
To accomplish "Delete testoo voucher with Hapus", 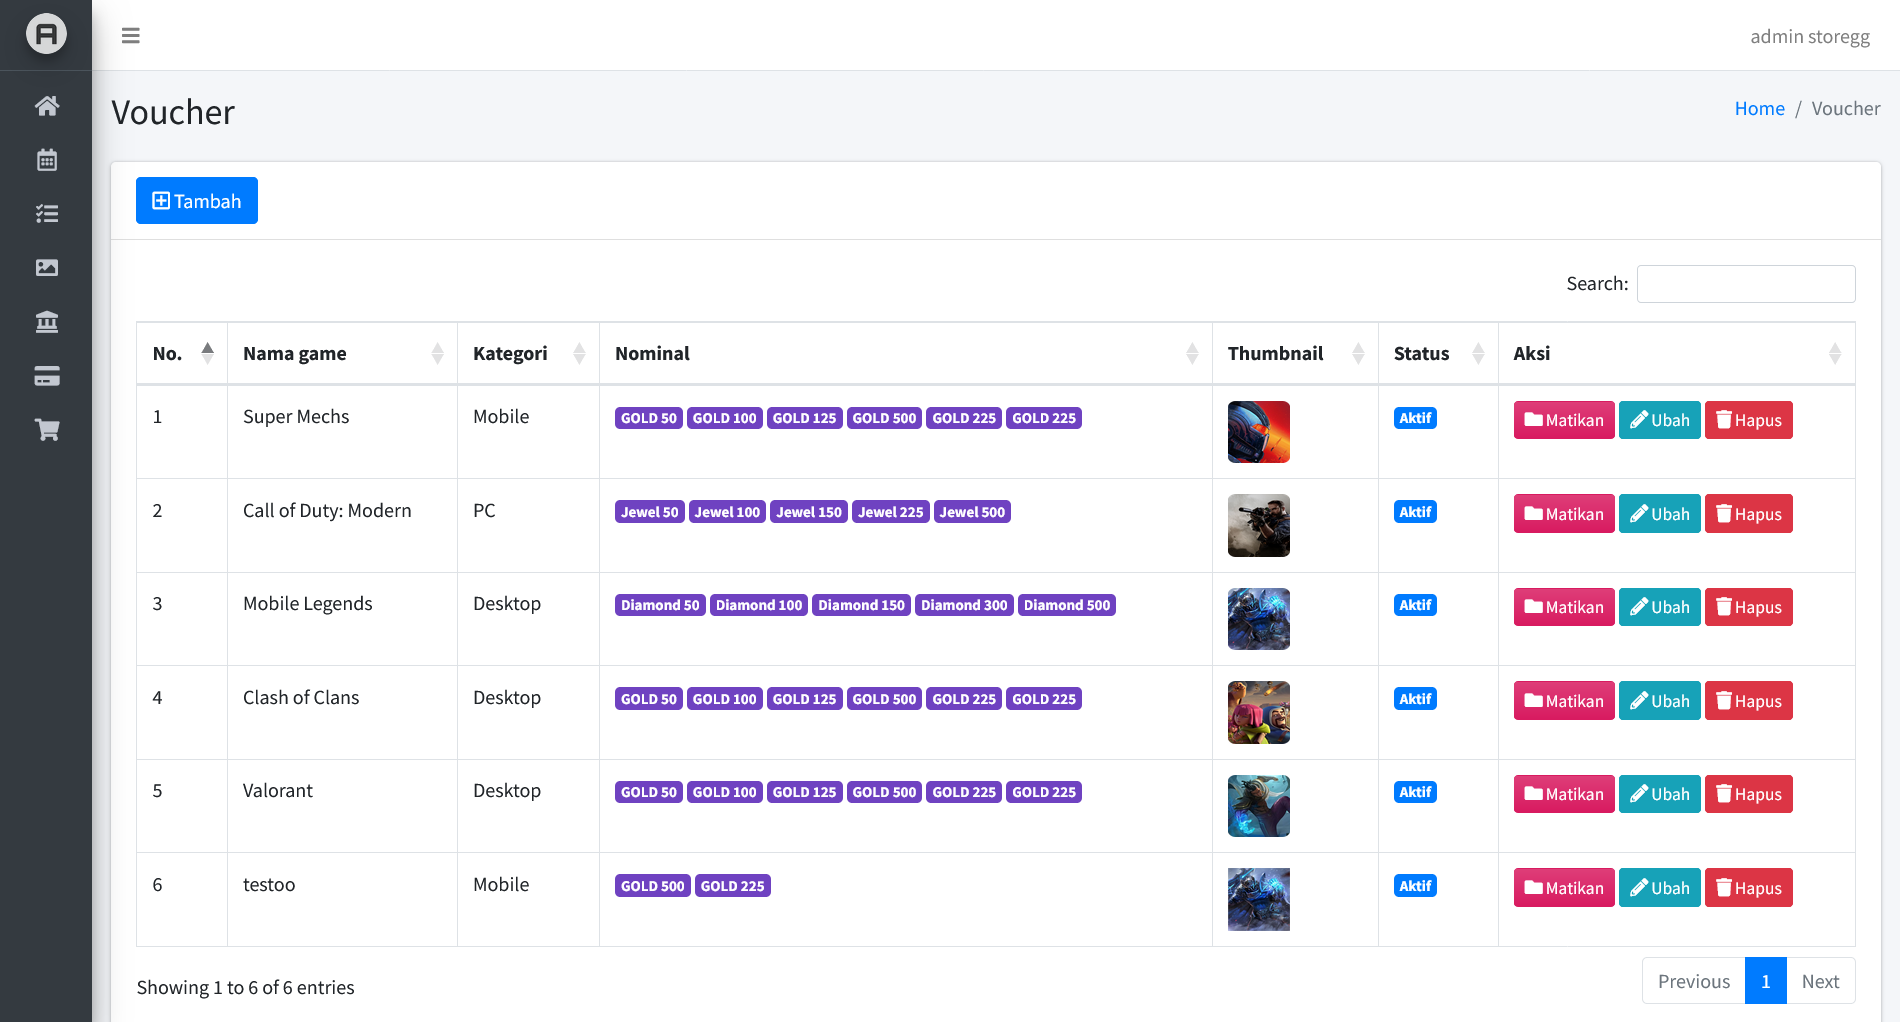I will (x=1749, y=888).
